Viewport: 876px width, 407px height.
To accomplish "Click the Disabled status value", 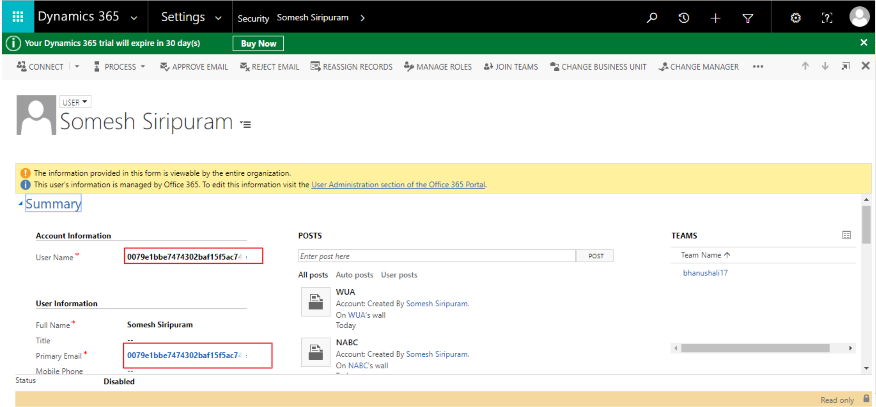I will point(119,382).
